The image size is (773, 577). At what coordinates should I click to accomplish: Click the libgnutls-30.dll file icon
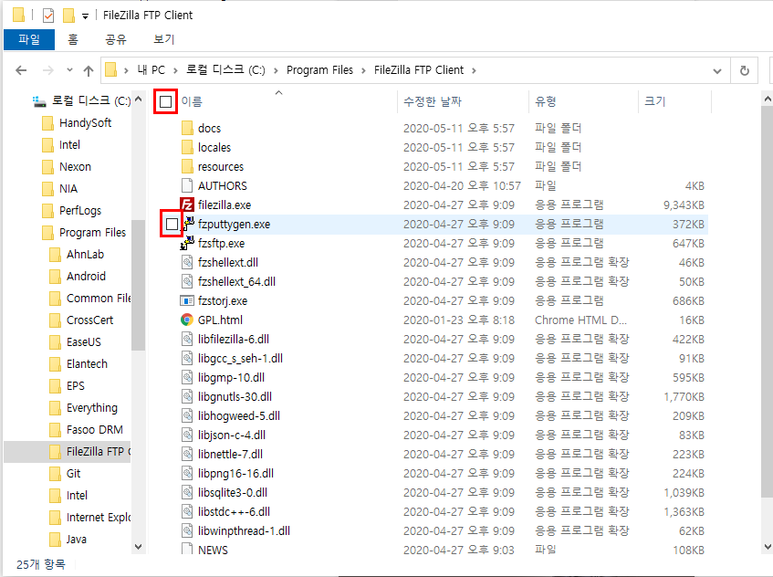pyautogui.click(x=187, y=397)
